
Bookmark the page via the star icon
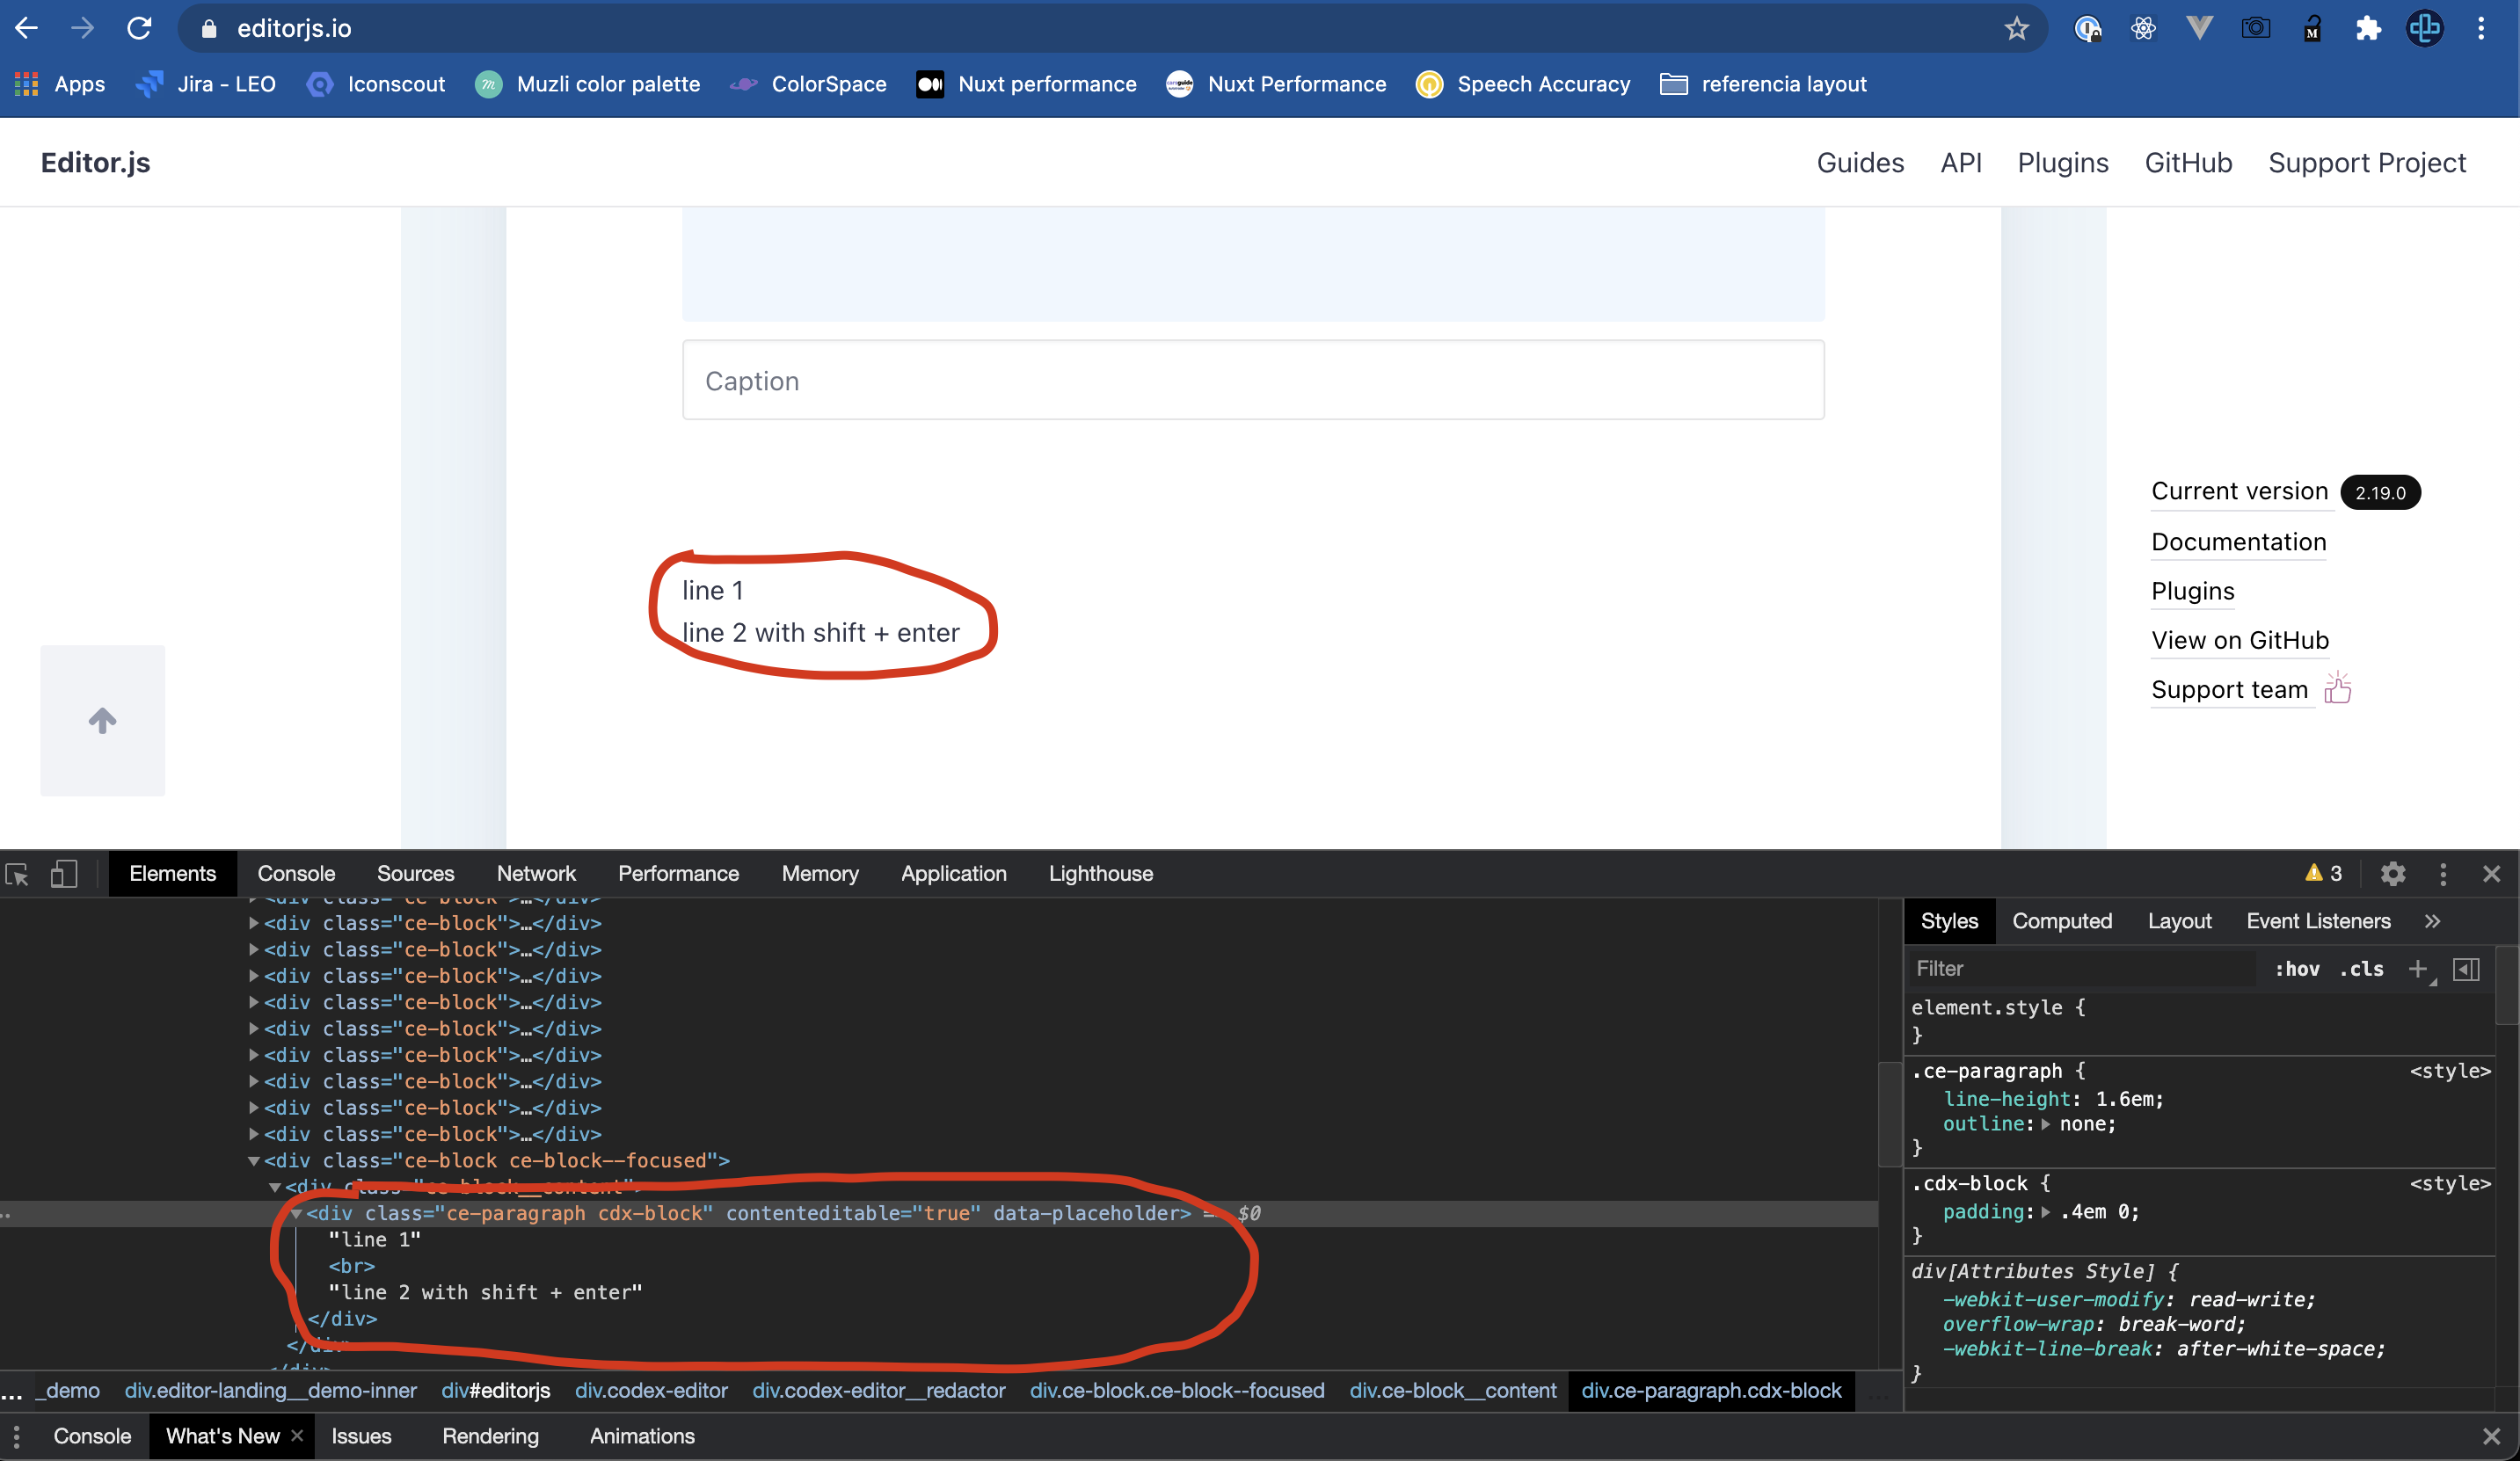tap(2016, 27)
